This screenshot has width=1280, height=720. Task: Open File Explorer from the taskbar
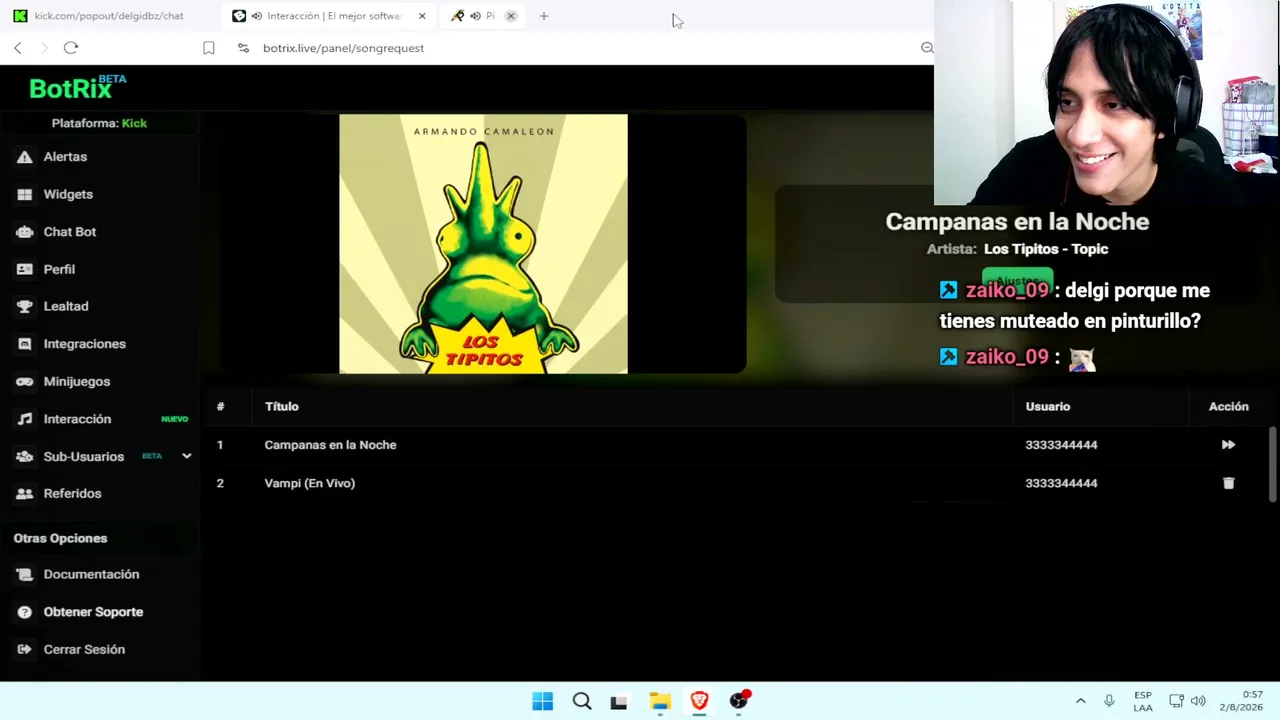pyautogui.click(x=660, y=701)
